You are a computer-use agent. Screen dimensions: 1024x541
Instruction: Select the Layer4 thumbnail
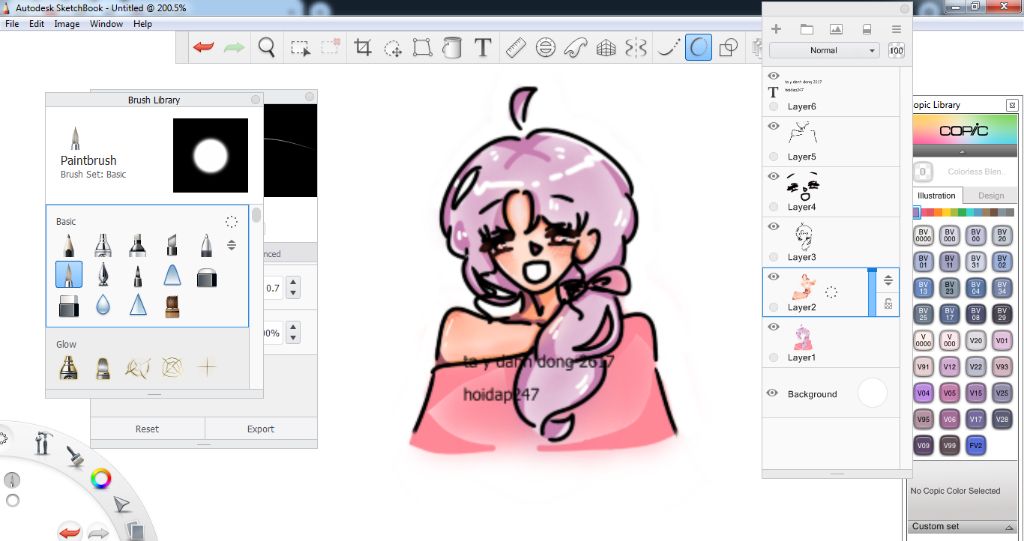[803, 186]
